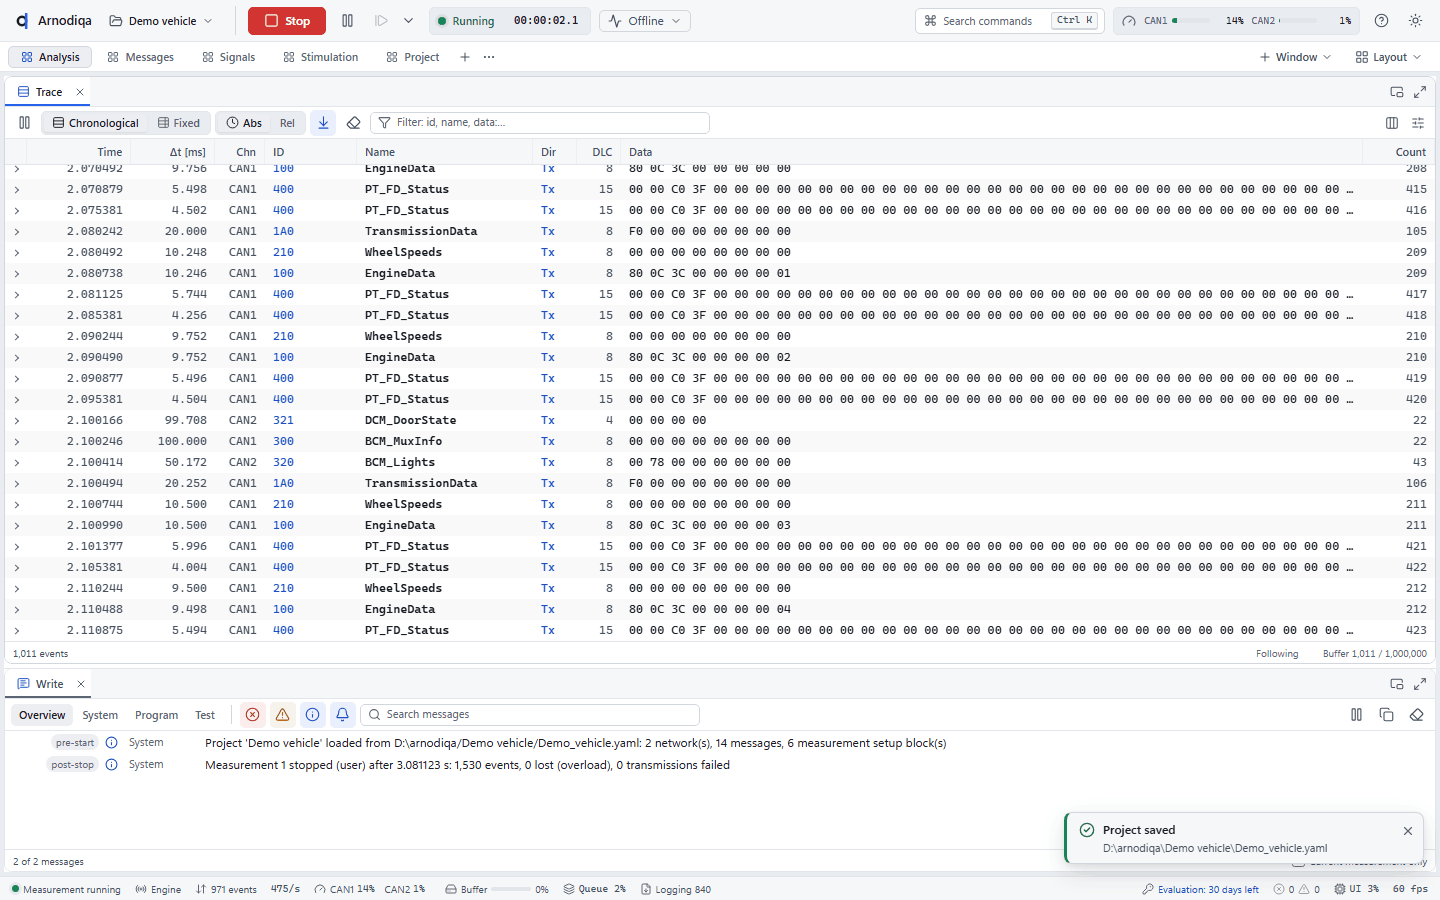
Task: Click the Trace filter input field
Action: (540, 123)
